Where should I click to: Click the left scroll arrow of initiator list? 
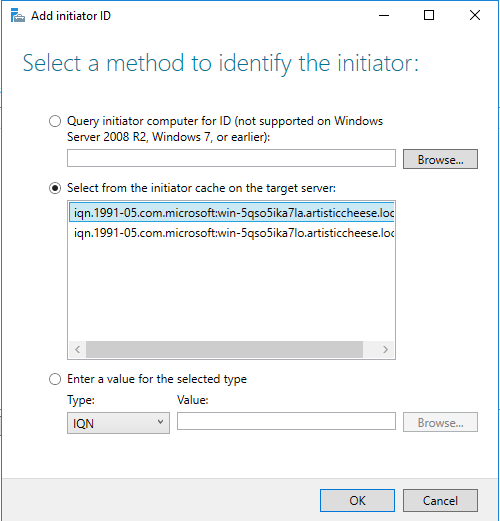tap(78, 349)
